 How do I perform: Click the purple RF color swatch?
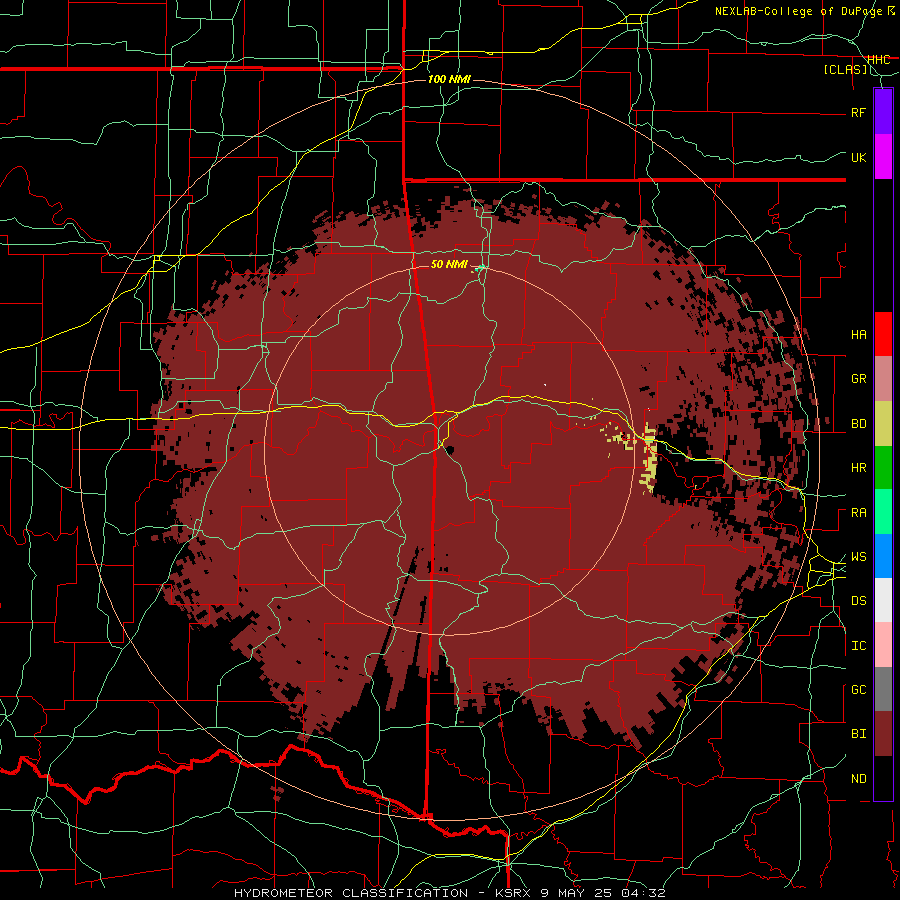[x=883, y=112]
